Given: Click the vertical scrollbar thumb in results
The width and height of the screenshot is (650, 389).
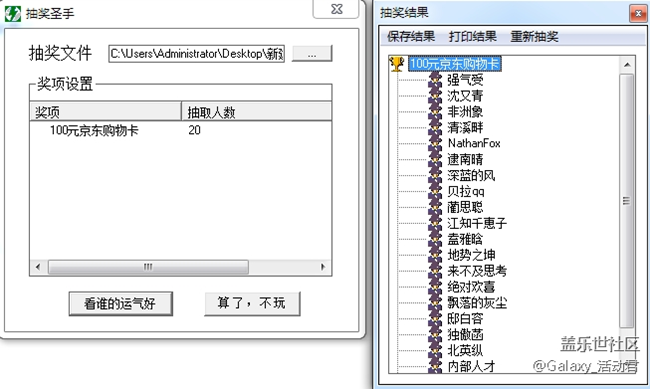Looking at the screenshot, I should [x=626, y=201].
